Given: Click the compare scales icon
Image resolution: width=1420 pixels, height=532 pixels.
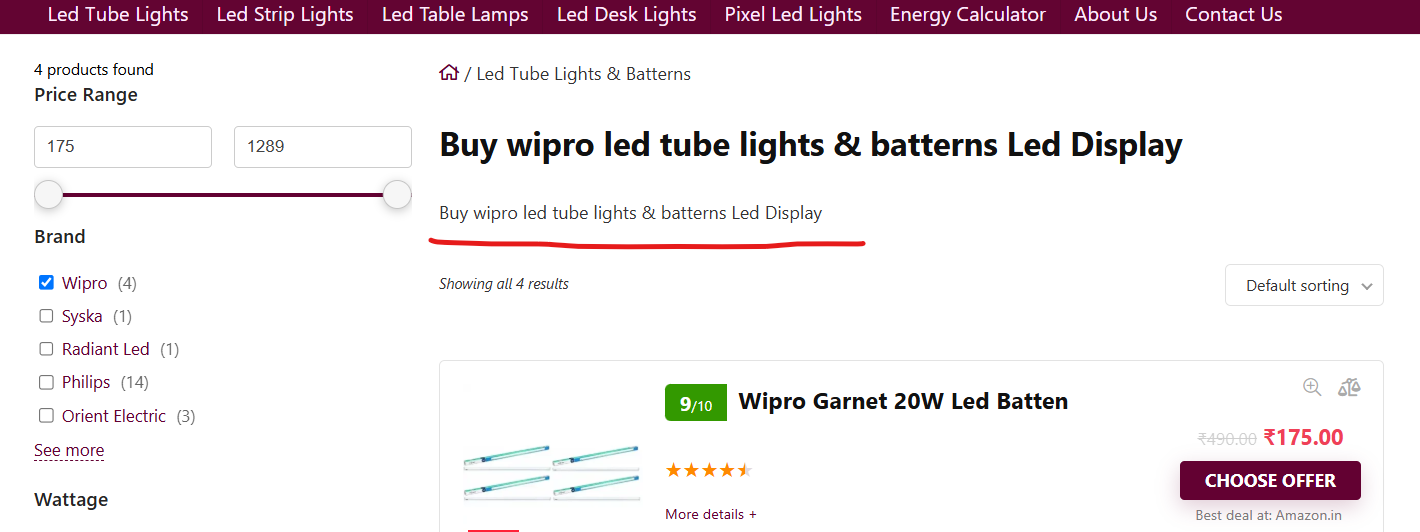Looking at the screenshot, I should [1349, 387].
